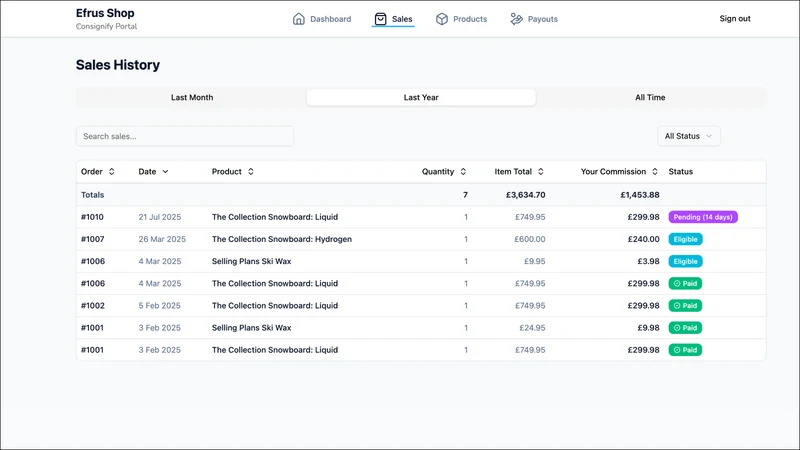Click commission value £3.98
800x450 pixels.
tap(648, 261)
